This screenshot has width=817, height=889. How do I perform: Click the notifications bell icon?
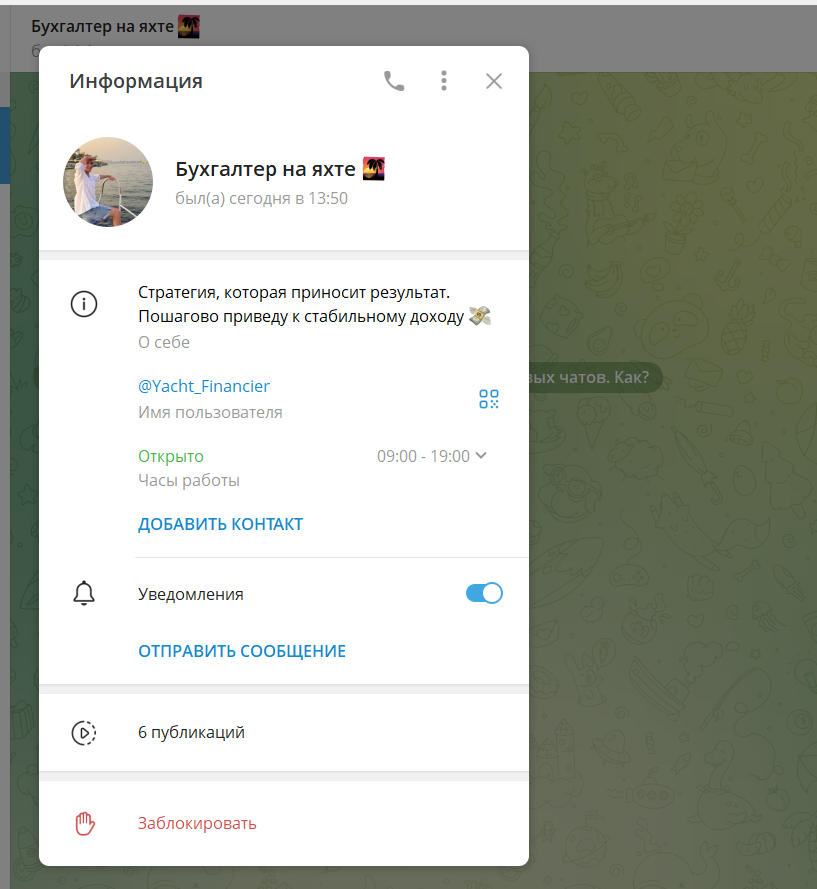[x=84, y=592]
